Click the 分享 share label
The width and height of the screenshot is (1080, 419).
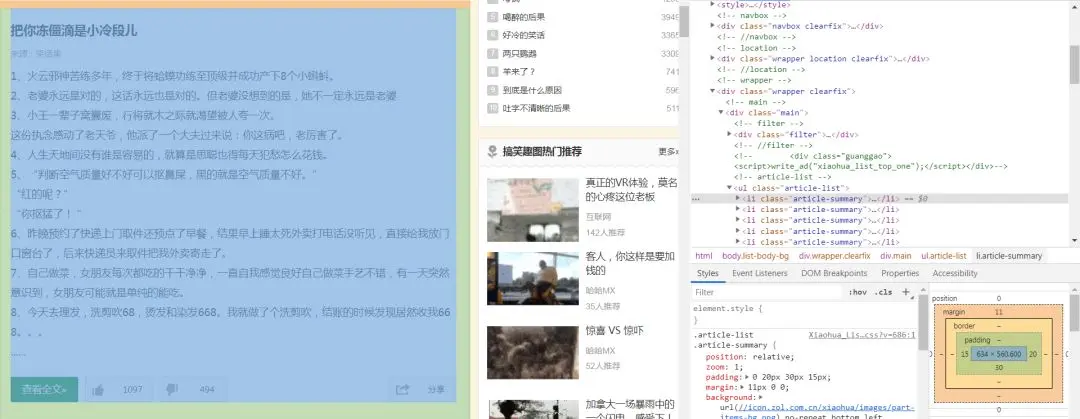coord(436,390)
